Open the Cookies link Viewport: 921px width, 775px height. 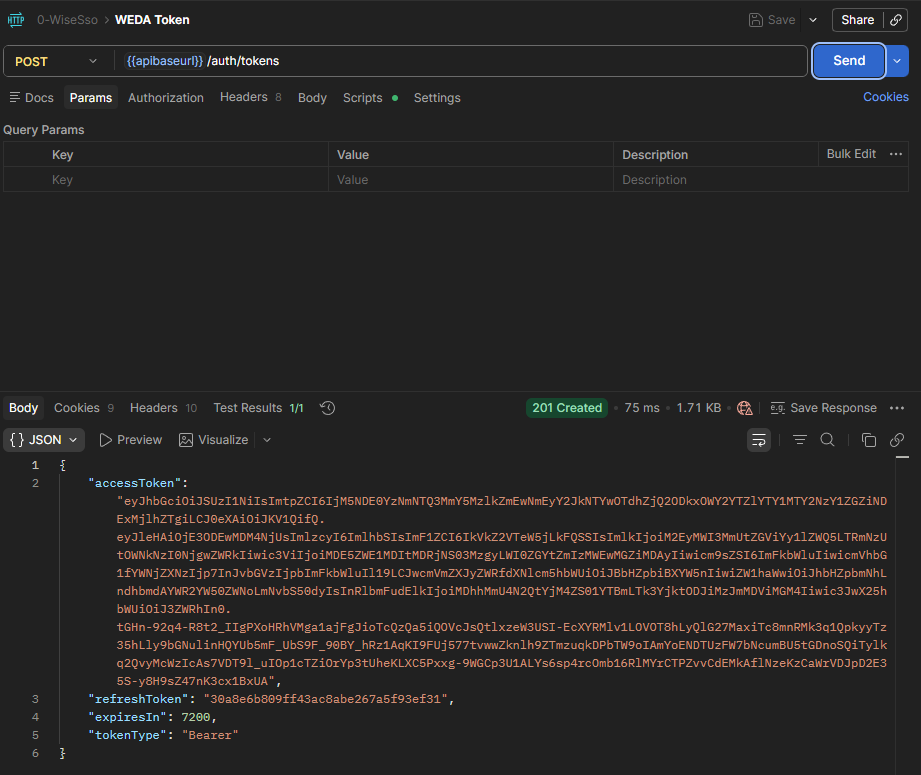point(886,97)
